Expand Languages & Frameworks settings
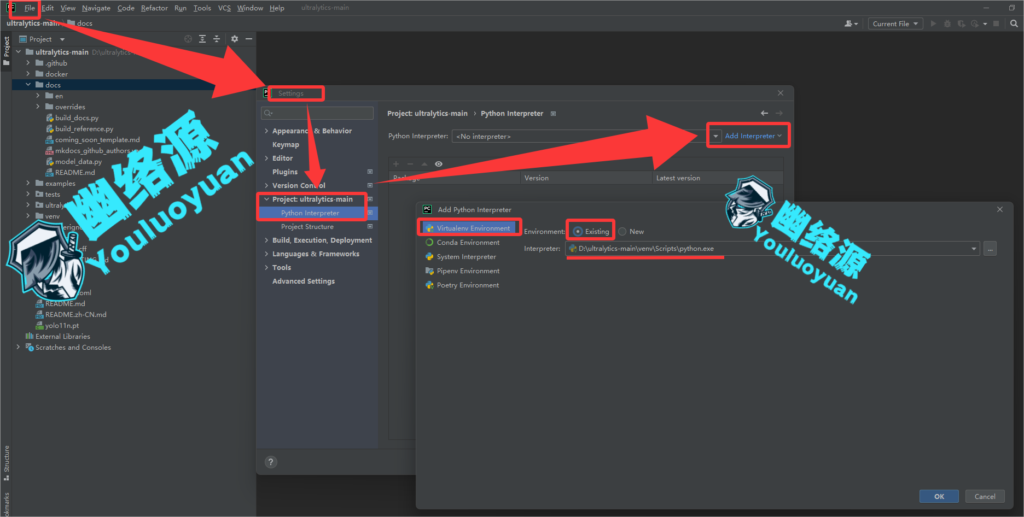This screenshot has height=517, width=1024. click(266, 254)
